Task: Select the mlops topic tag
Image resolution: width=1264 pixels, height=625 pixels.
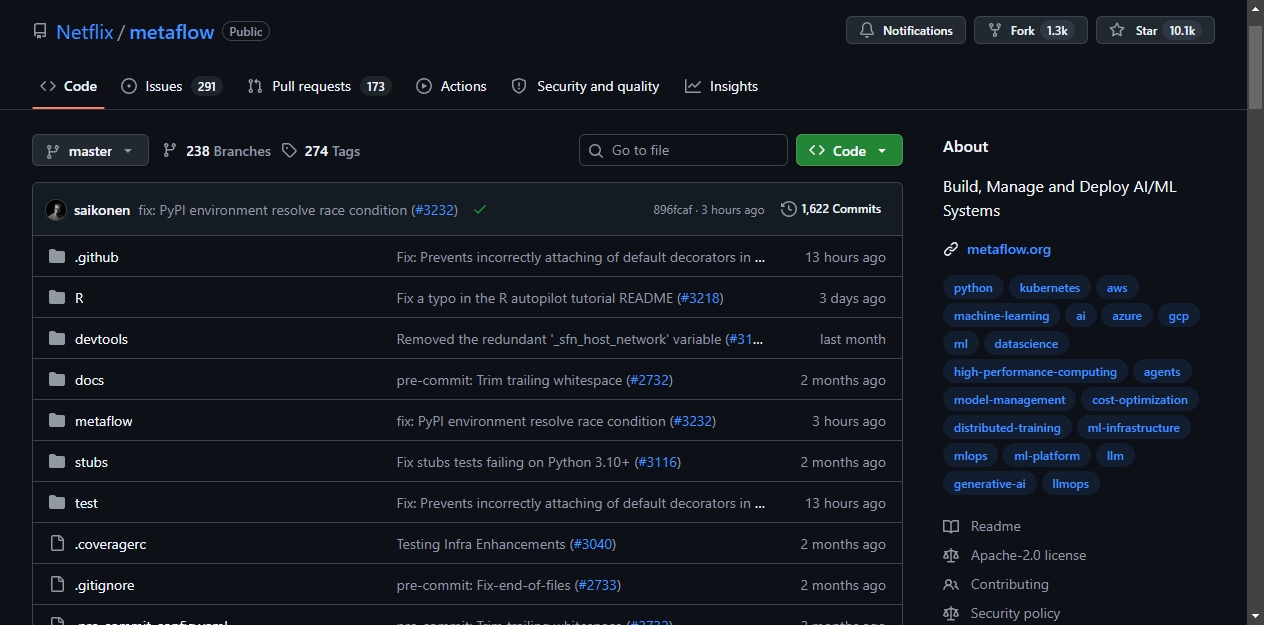Action: (x=970, y=456)
